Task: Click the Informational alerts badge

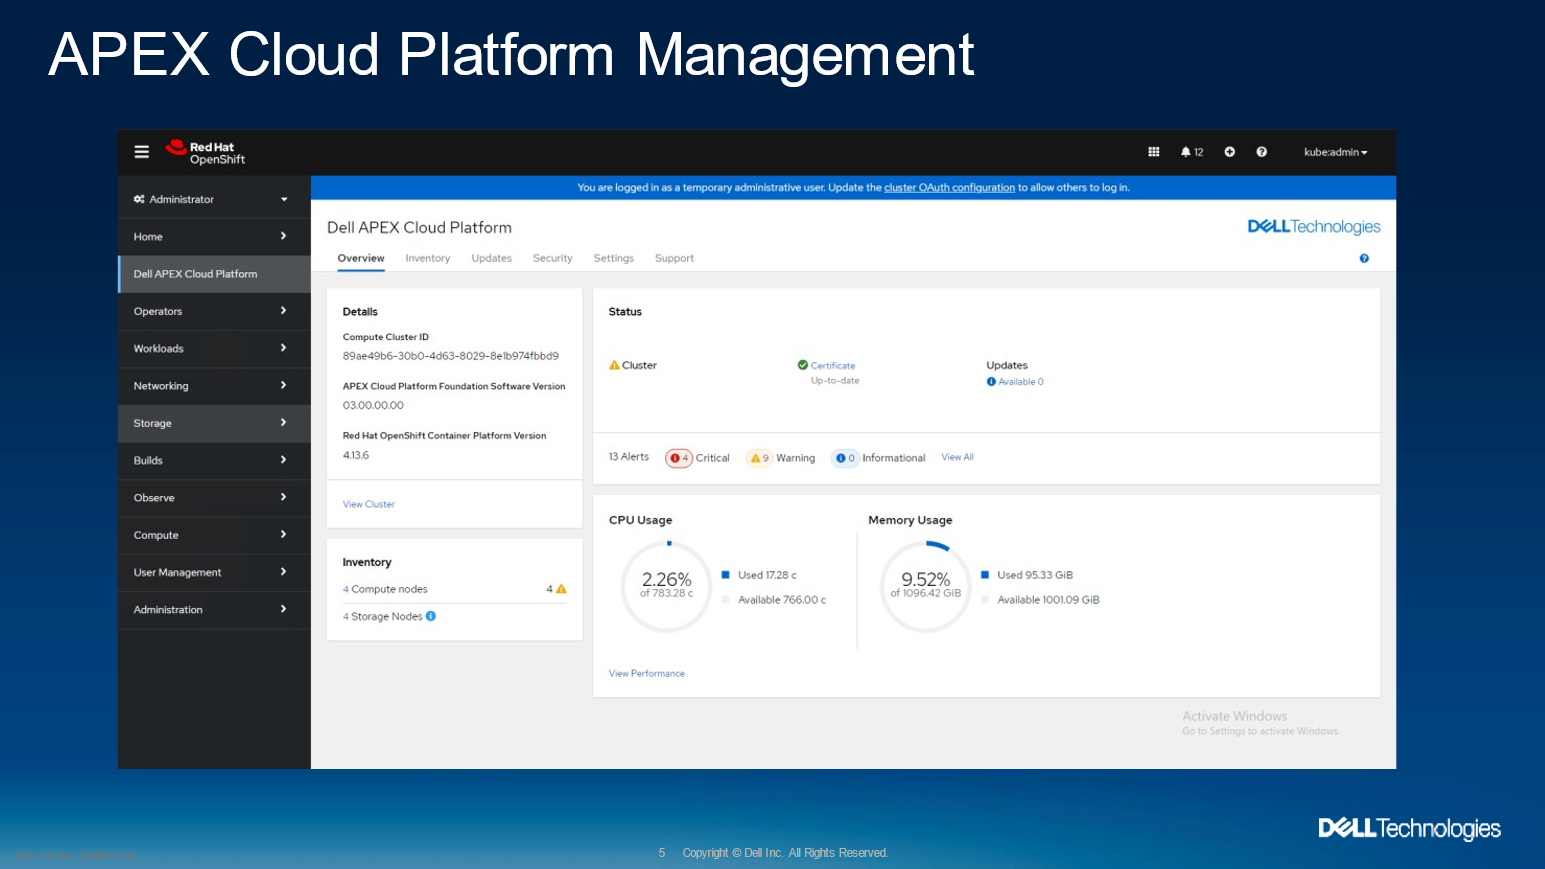Action: point(844,458)
